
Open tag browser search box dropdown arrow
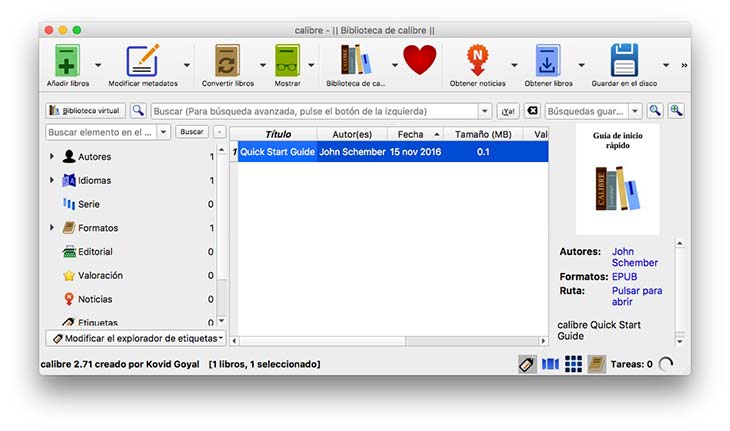point(163,132)
